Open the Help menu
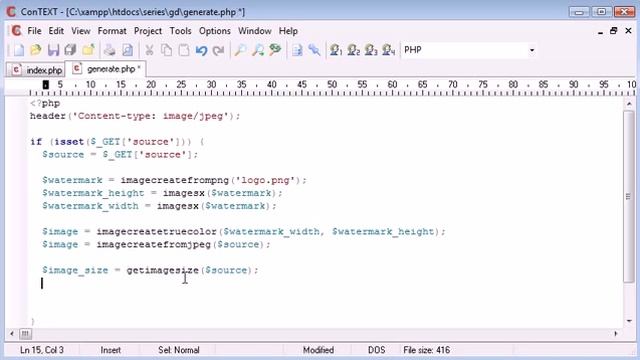This screenshot has width=640, height=360. pos(288,31)
